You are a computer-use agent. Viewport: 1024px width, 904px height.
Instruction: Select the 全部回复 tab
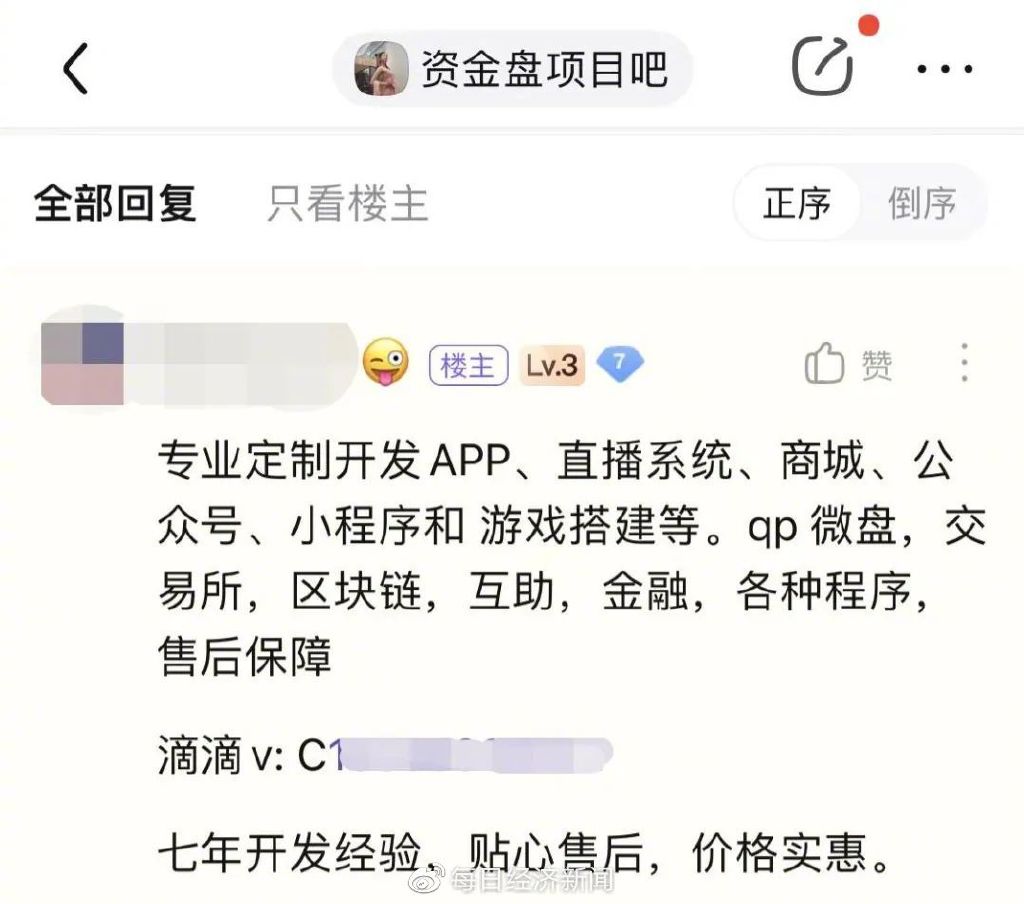115,203
